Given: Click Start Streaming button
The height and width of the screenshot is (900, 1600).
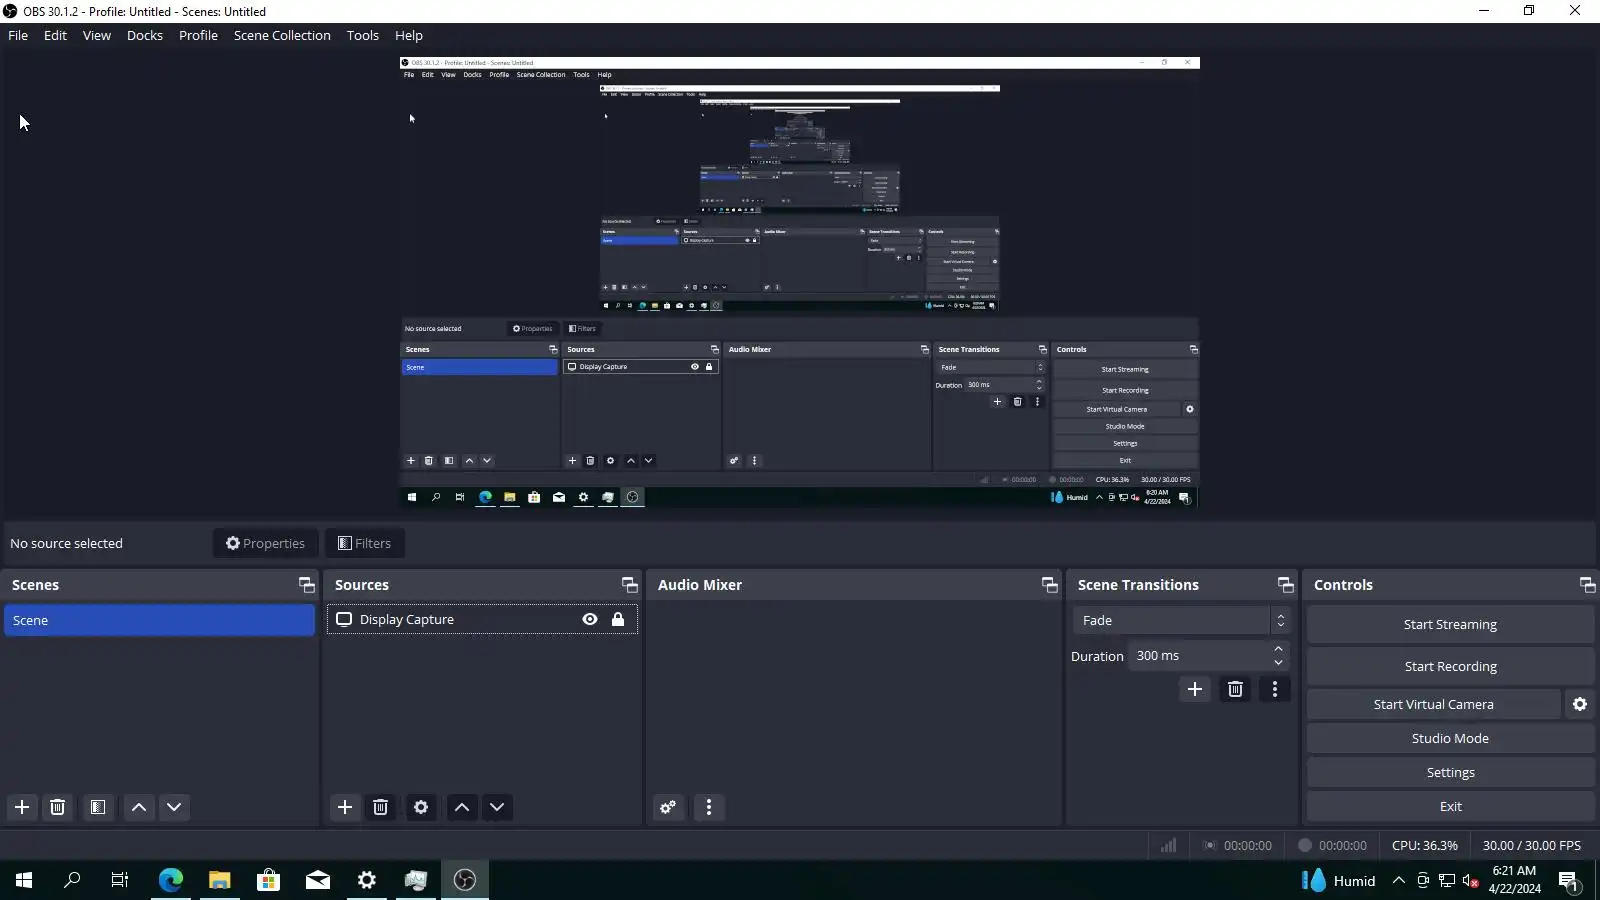Looking at the screenshot, I should [1450, 624].
